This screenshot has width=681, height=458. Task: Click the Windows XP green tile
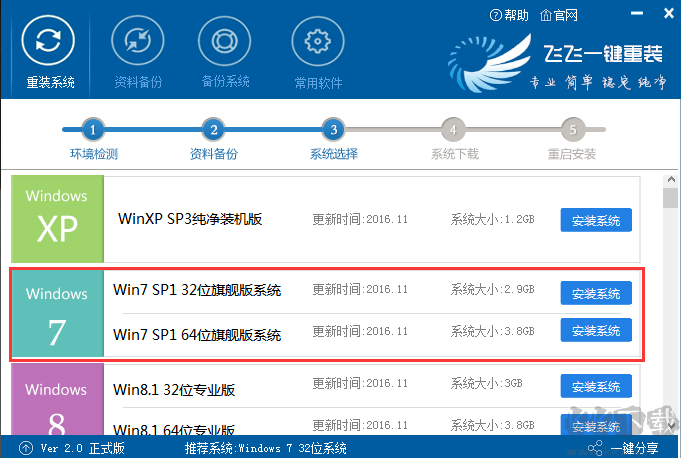(x=57, y=218)
